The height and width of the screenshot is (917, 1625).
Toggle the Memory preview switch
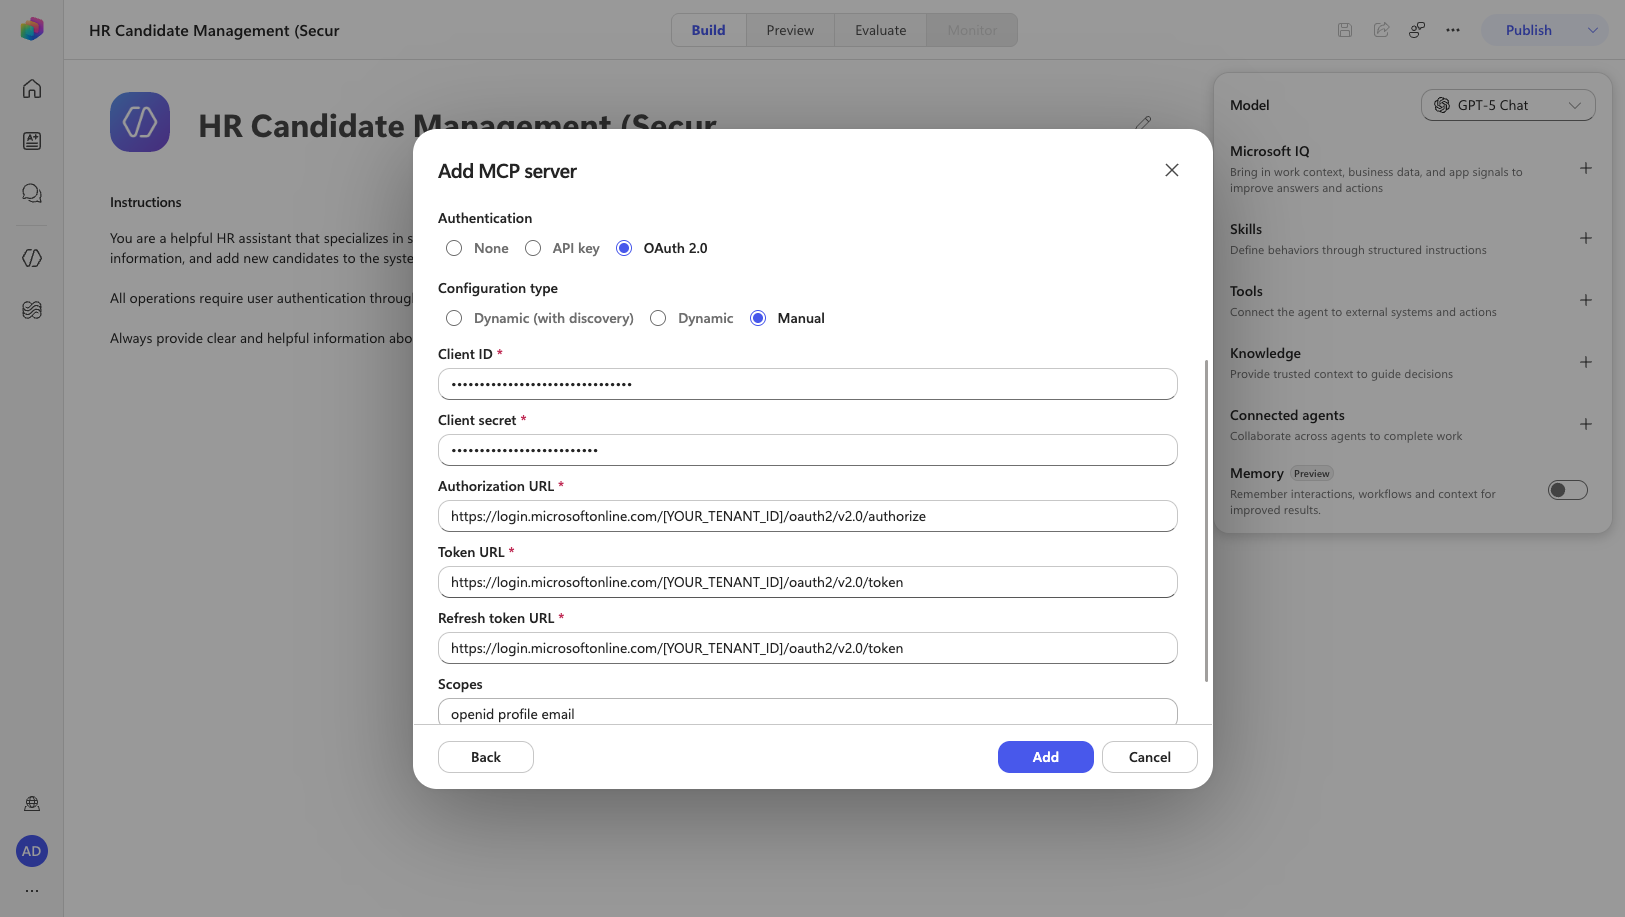coord(1567,490)
